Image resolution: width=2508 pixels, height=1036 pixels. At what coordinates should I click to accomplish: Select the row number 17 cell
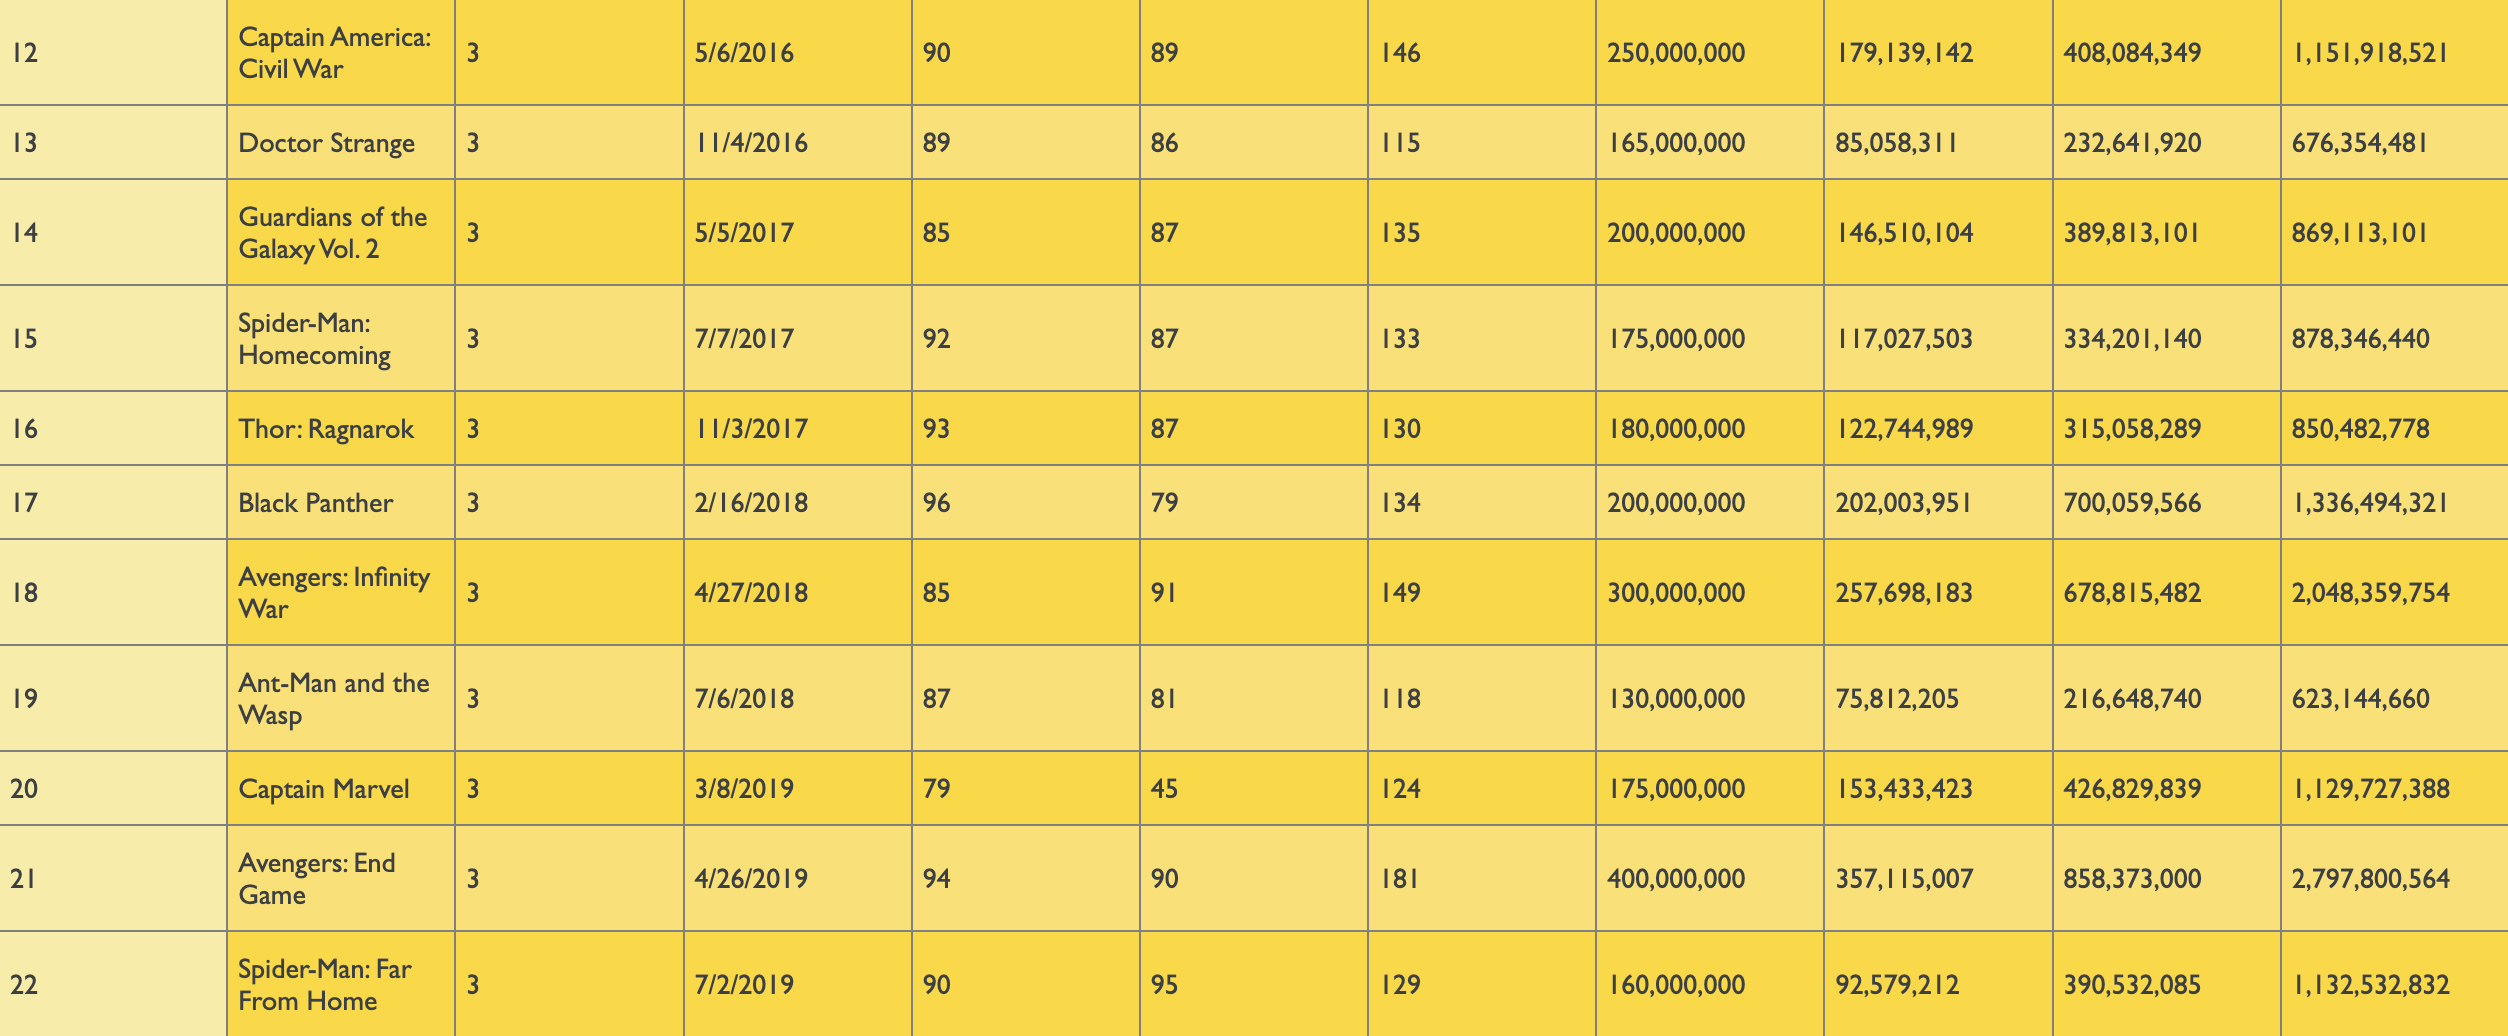point(113,503)
